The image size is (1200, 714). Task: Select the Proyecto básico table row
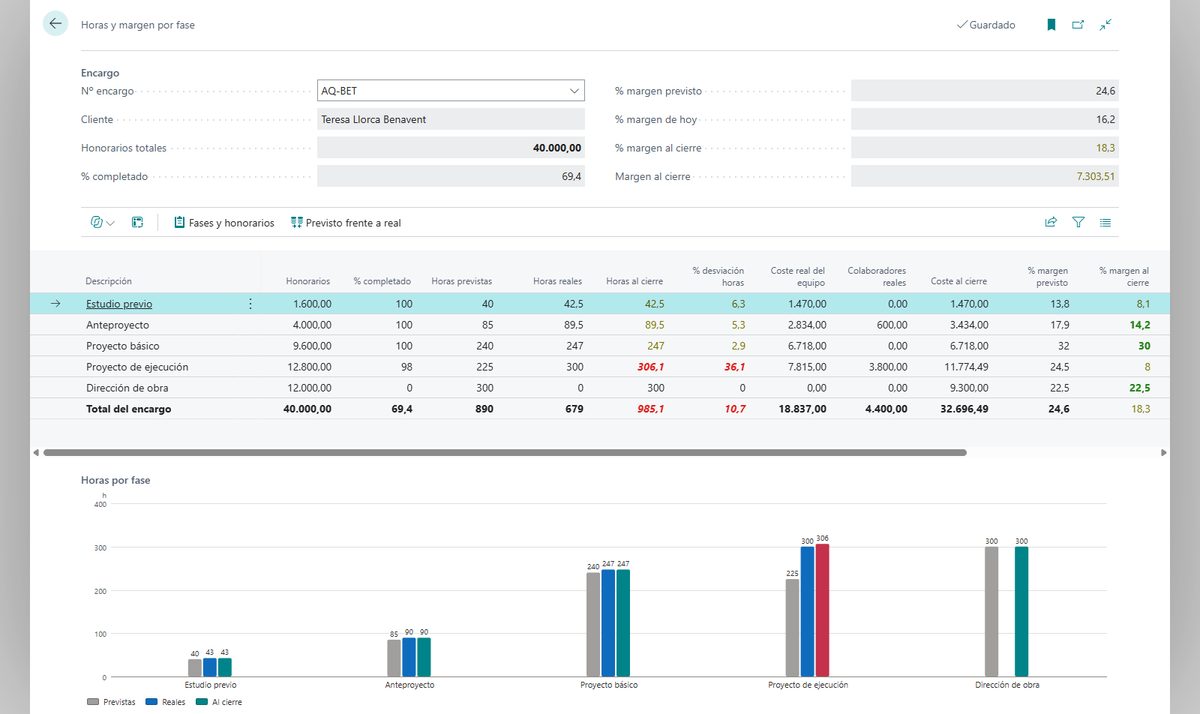click(x=600, y=346)
